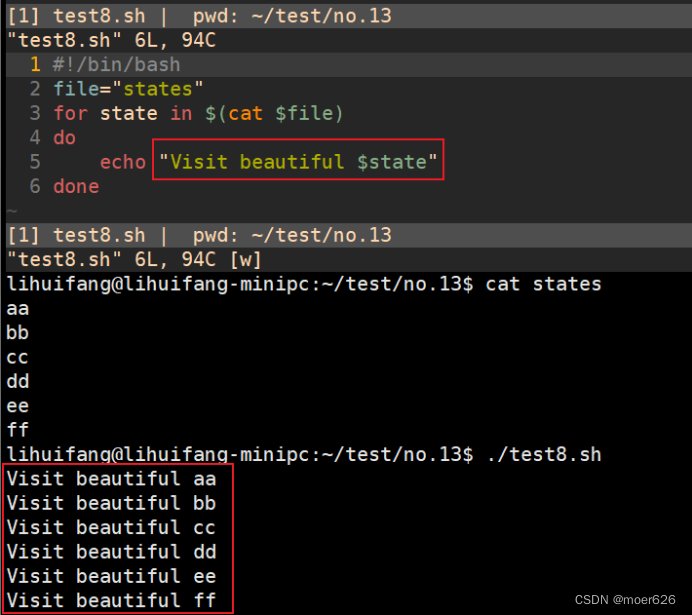Screen dimensions: 692x615
Task: Click the 'cc' line of cat output
Action: pos(18,357)
